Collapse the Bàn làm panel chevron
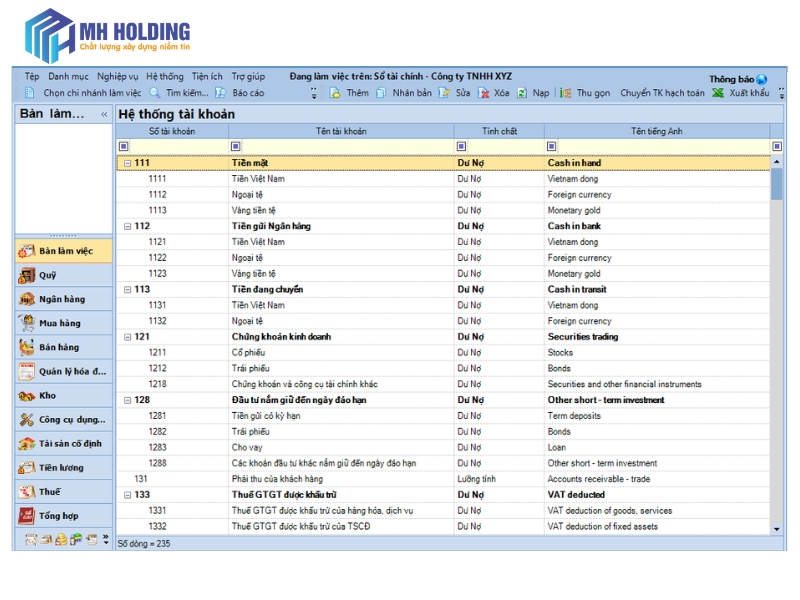Viewport: 800px width, 600px height. click(104, 114)
